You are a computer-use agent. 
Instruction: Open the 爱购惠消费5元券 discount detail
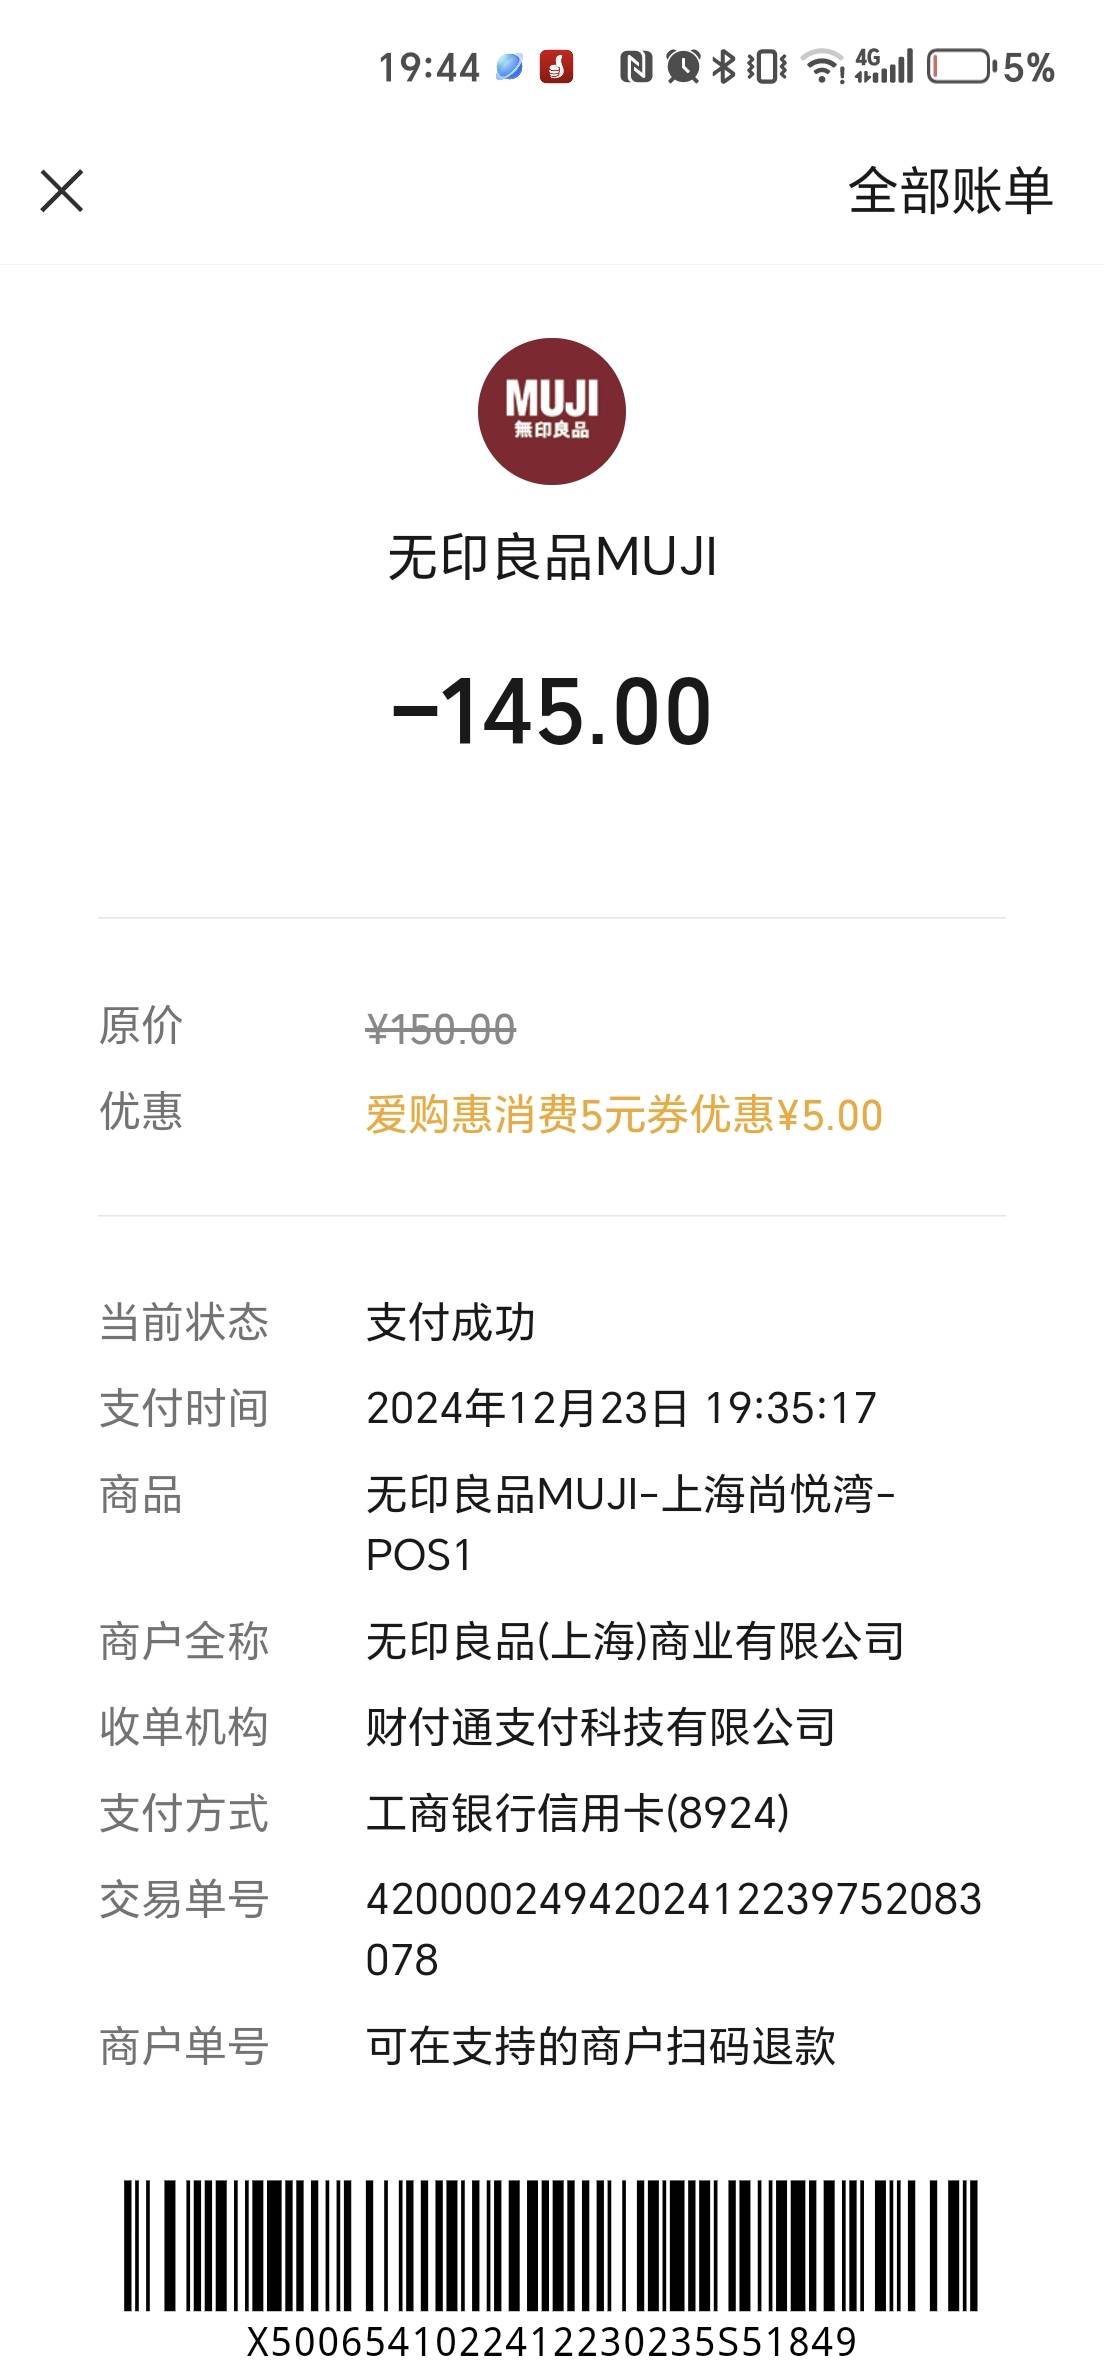click(624, 1115)
